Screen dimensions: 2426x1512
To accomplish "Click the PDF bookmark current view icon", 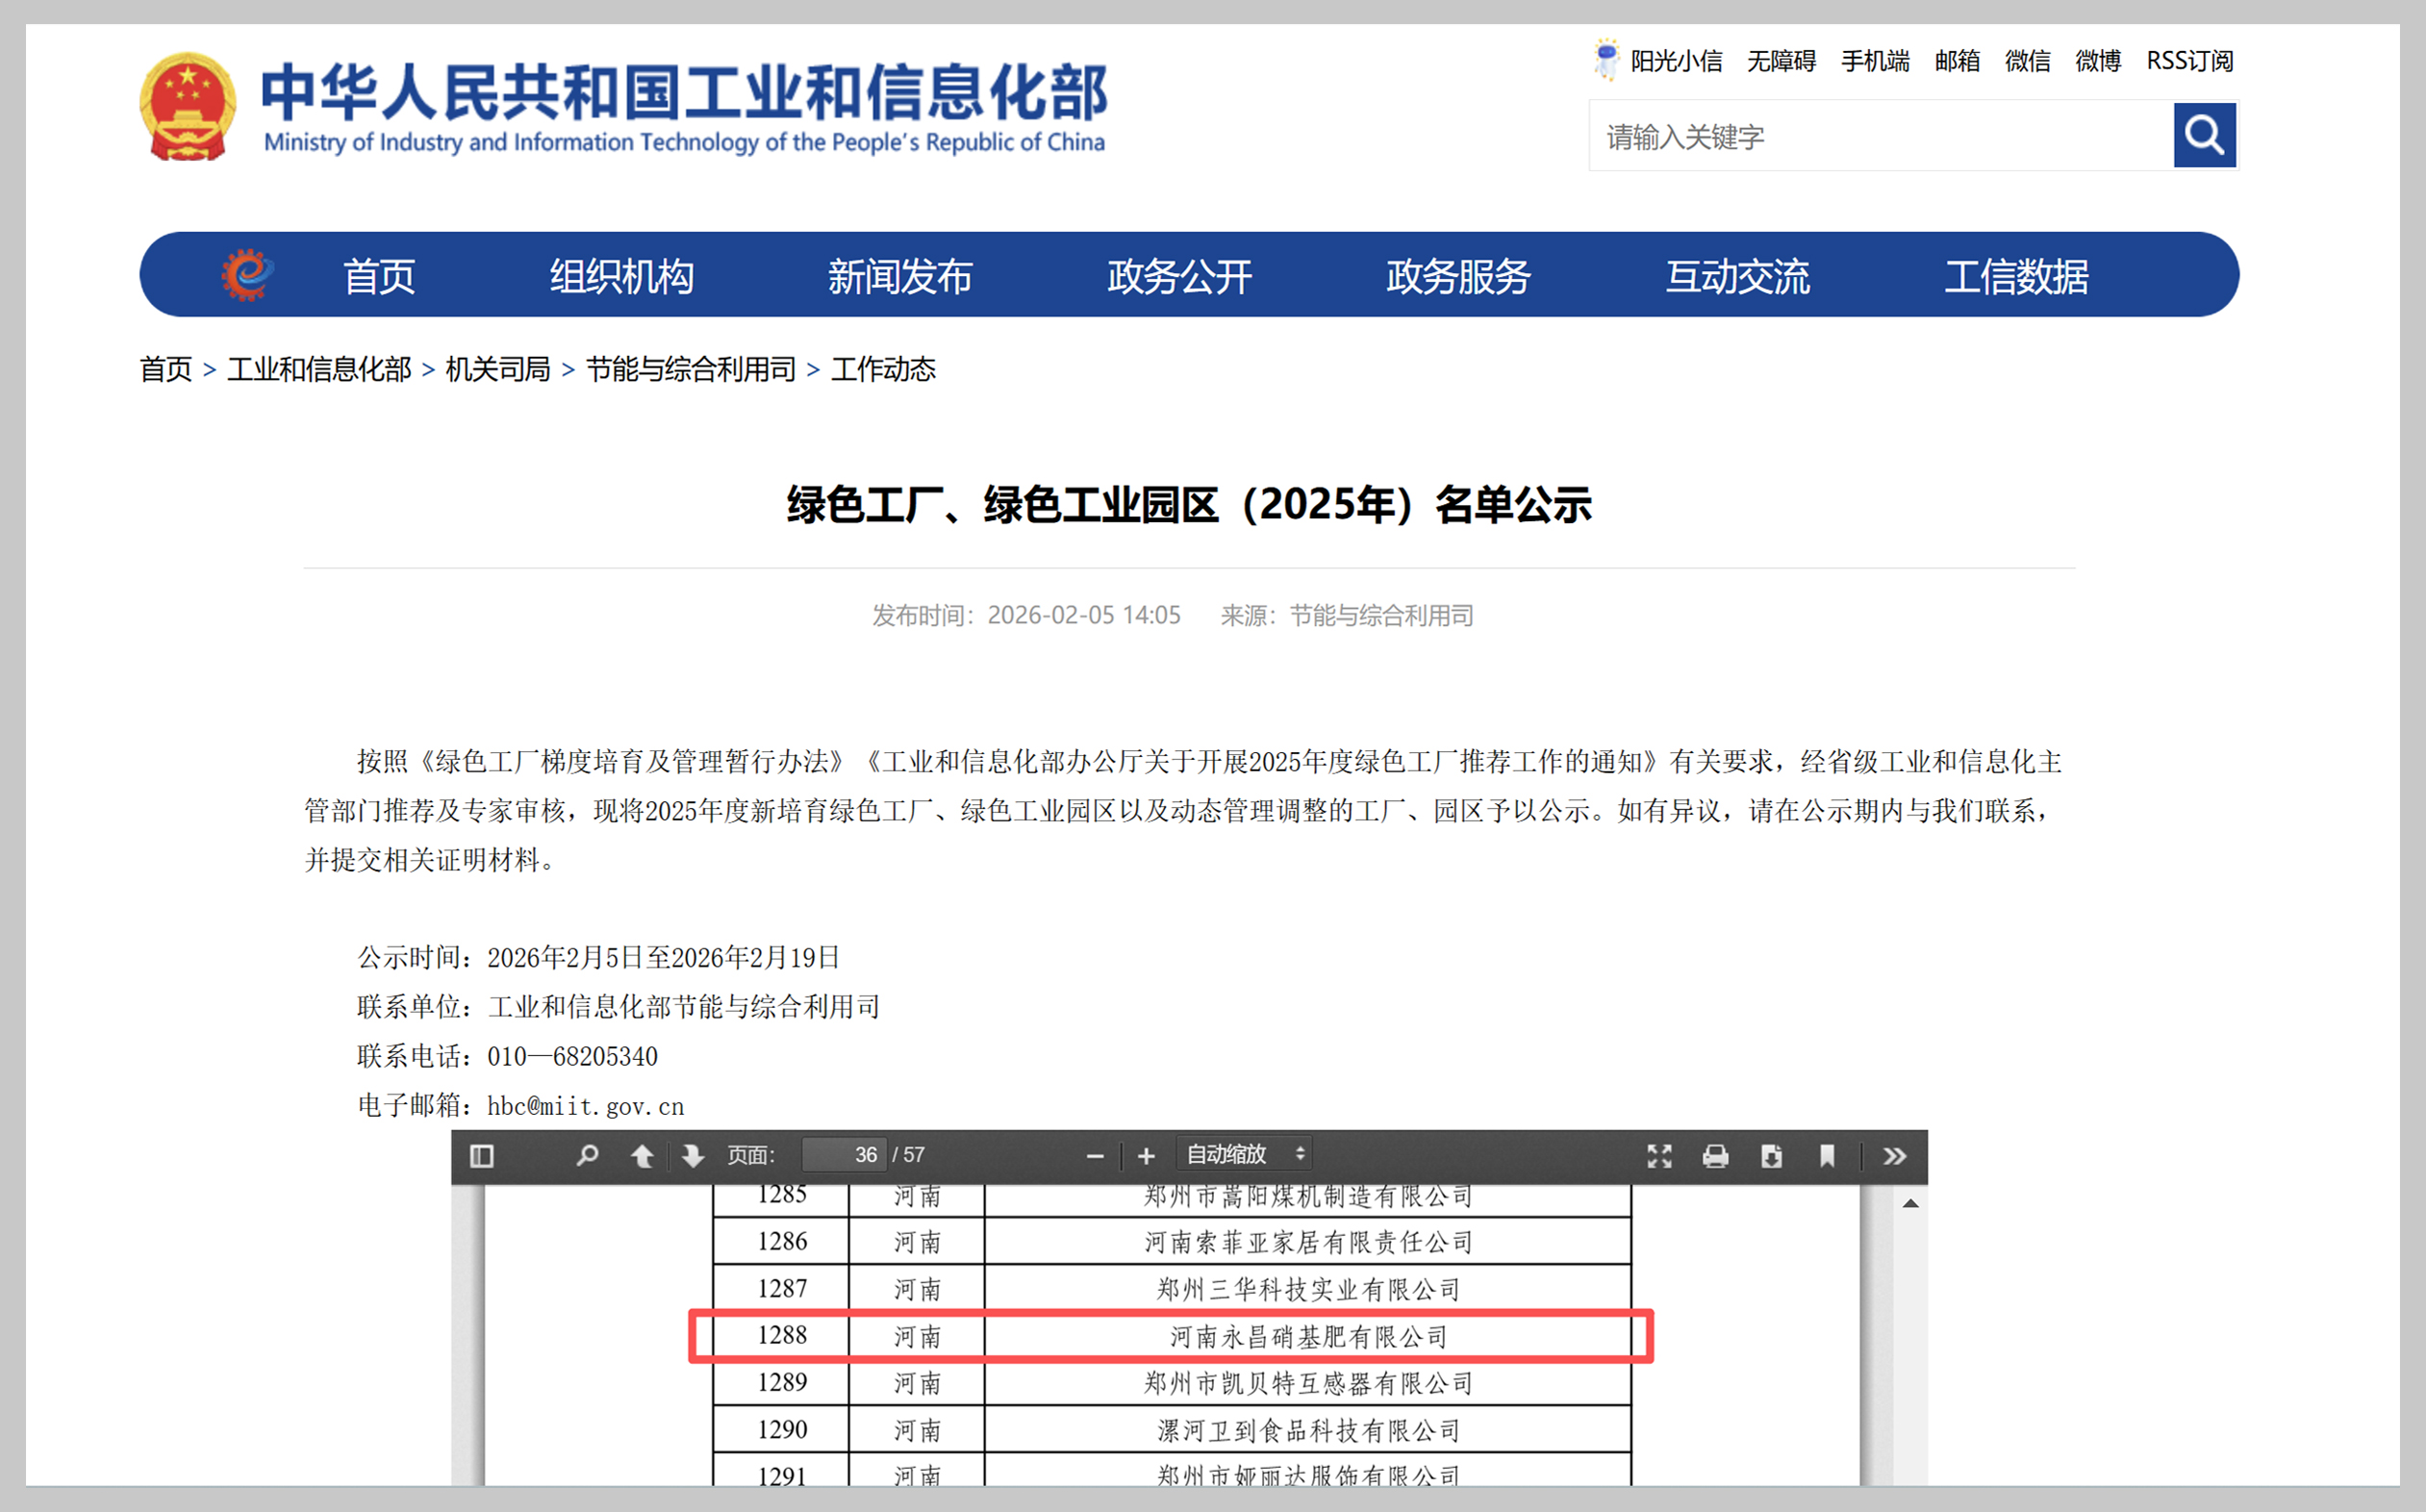I will coord(1827,1156).
